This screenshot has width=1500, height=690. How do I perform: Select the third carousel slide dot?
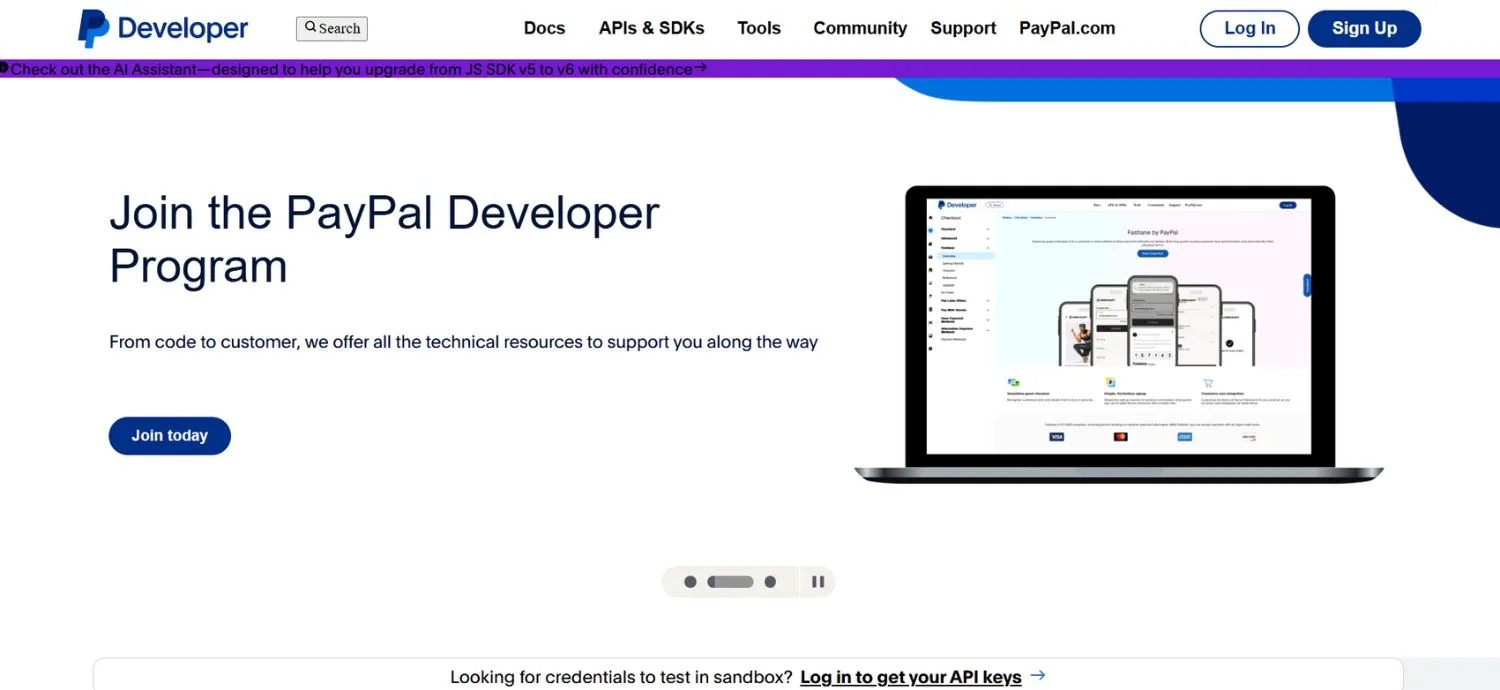[770, 582]
